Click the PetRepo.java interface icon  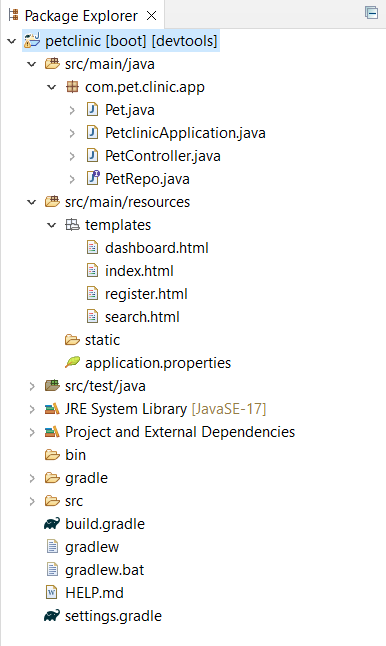(93, 178)
